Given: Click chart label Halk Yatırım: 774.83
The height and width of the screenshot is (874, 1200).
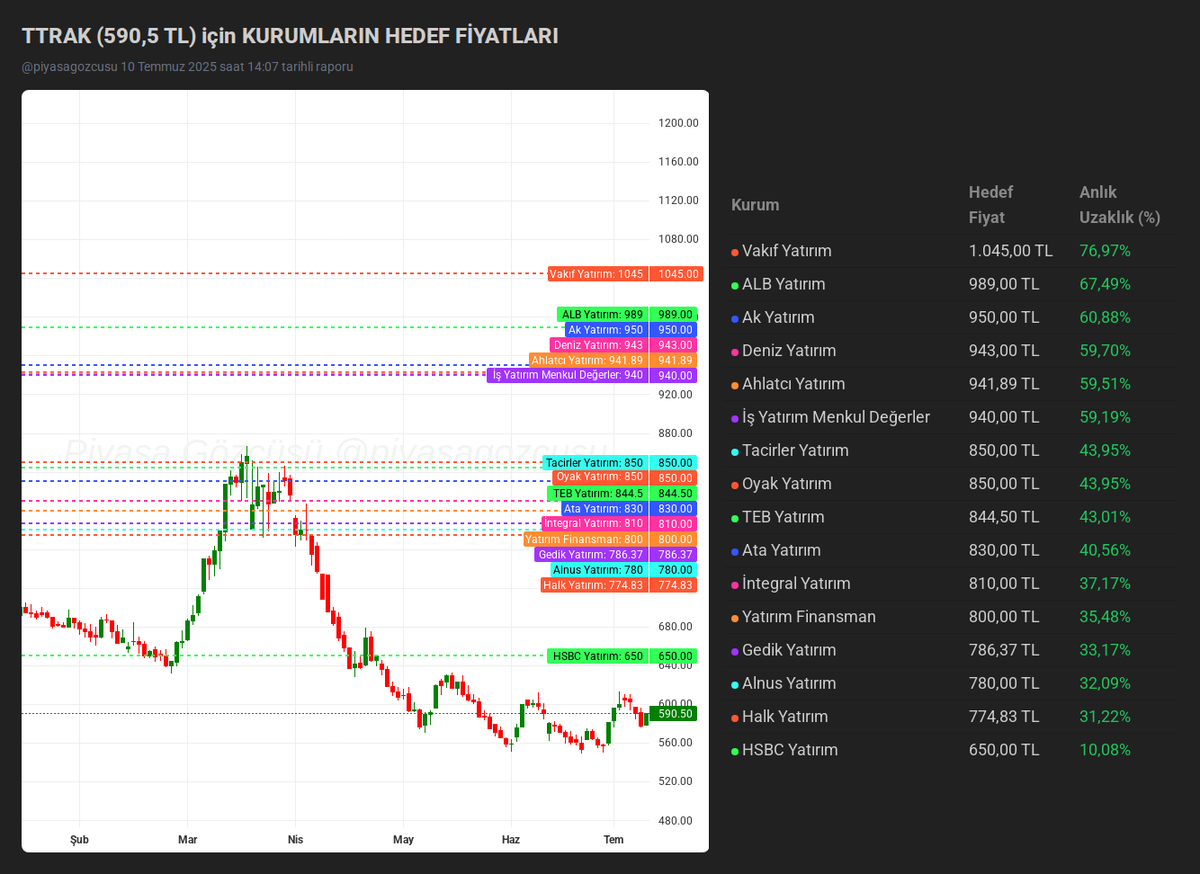Looking at the screenshot, I should click(594, 585).
